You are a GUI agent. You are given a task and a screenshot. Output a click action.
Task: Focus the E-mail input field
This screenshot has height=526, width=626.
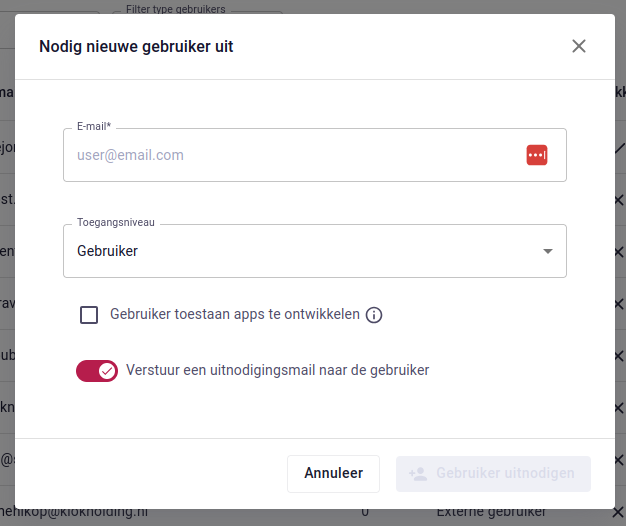[290, 155]
